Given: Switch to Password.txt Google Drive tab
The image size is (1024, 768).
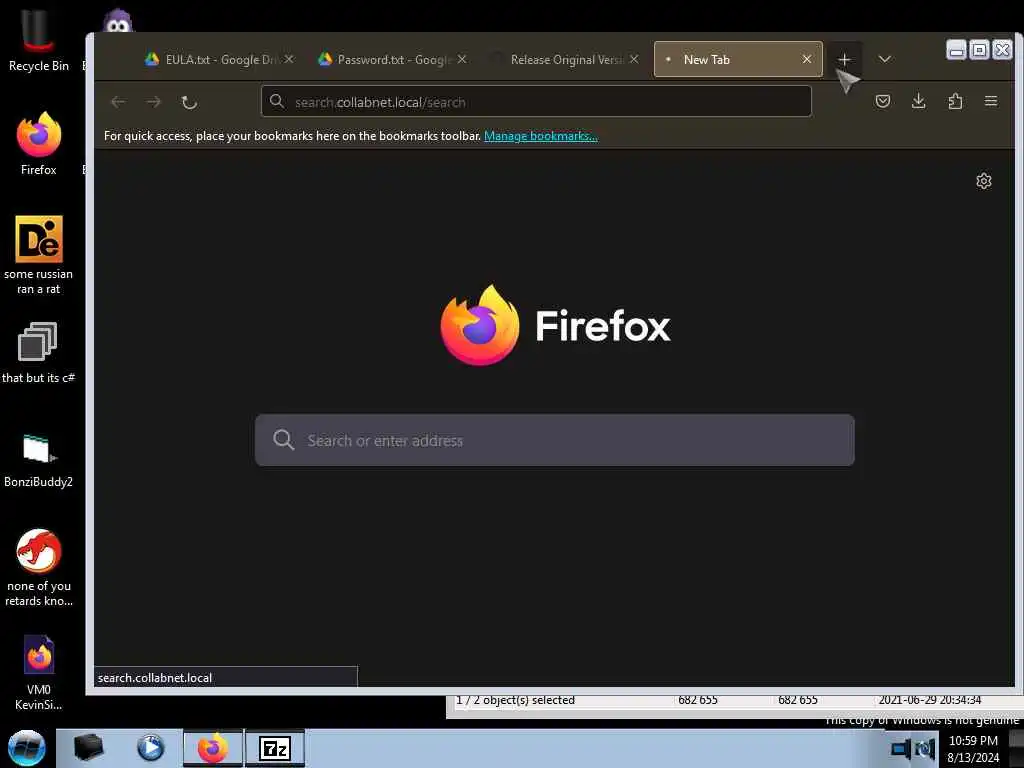Looking at the screenshot, I should coord(392,59).
